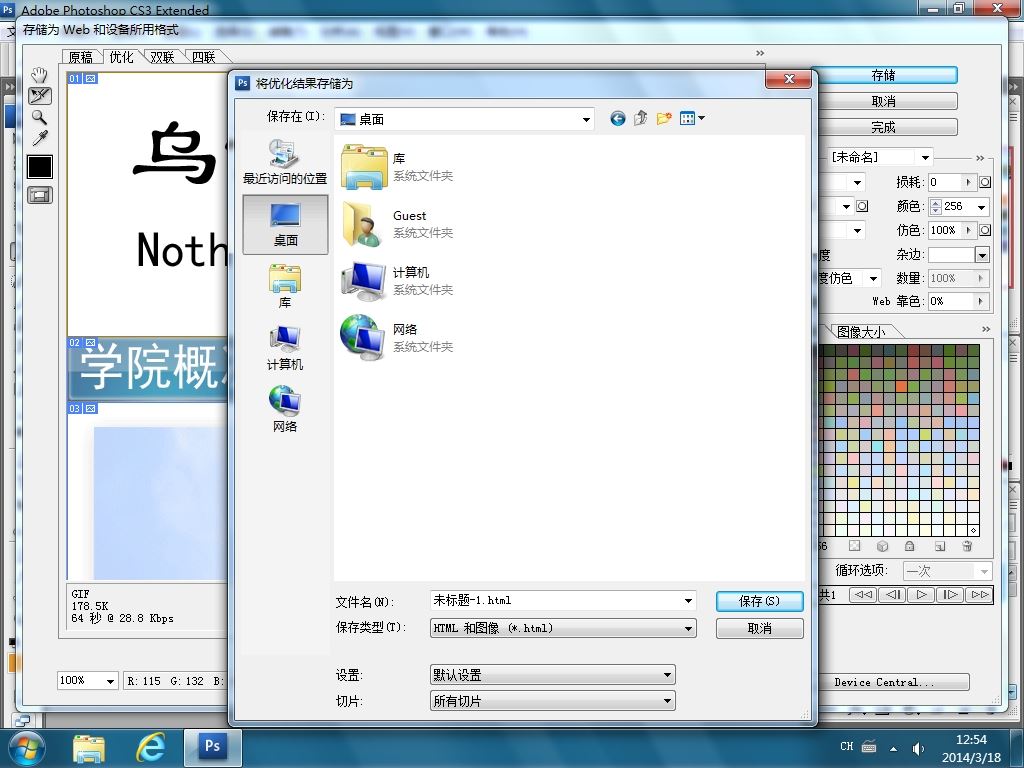This screenshot has height=768, width=1024.
Task: Switch to the 四联 tab
Action: point(204,57)
